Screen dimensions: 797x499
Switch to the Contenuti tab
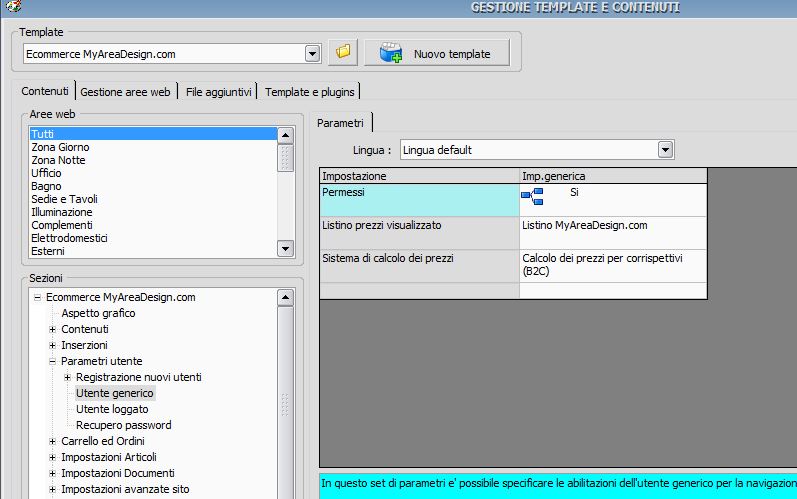45,91
